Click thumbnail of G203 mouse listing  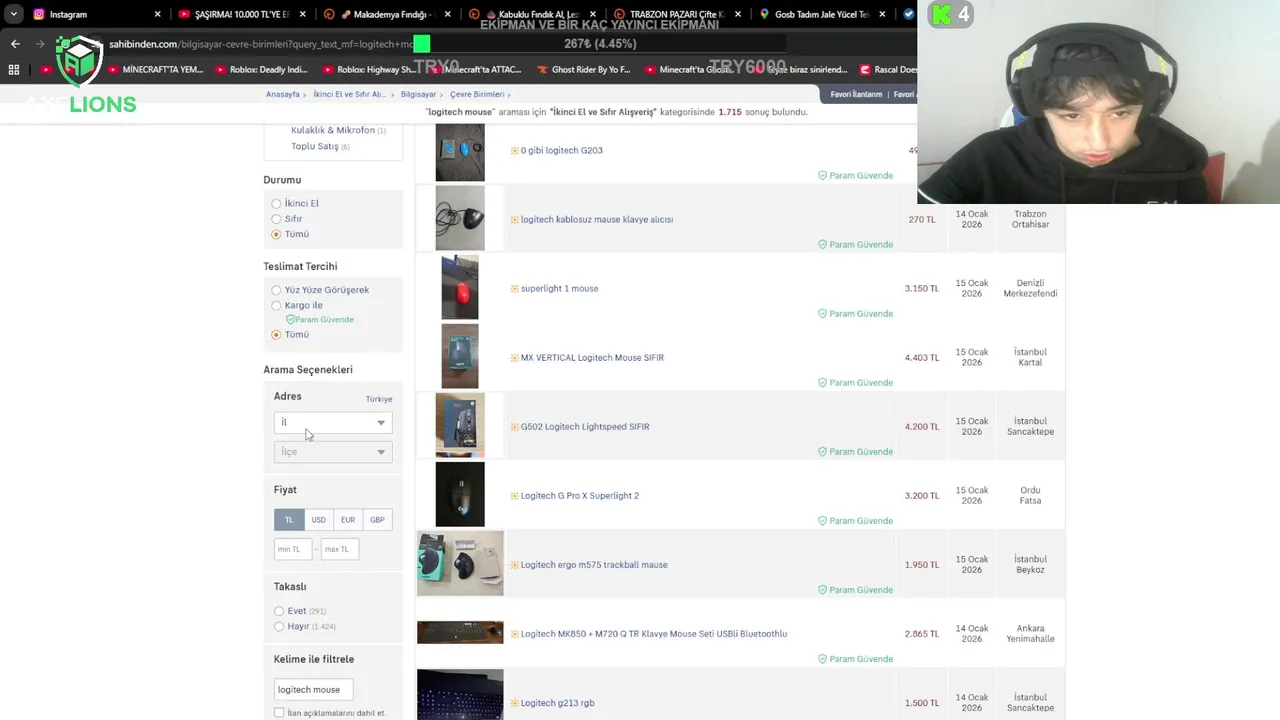[460, 152]
